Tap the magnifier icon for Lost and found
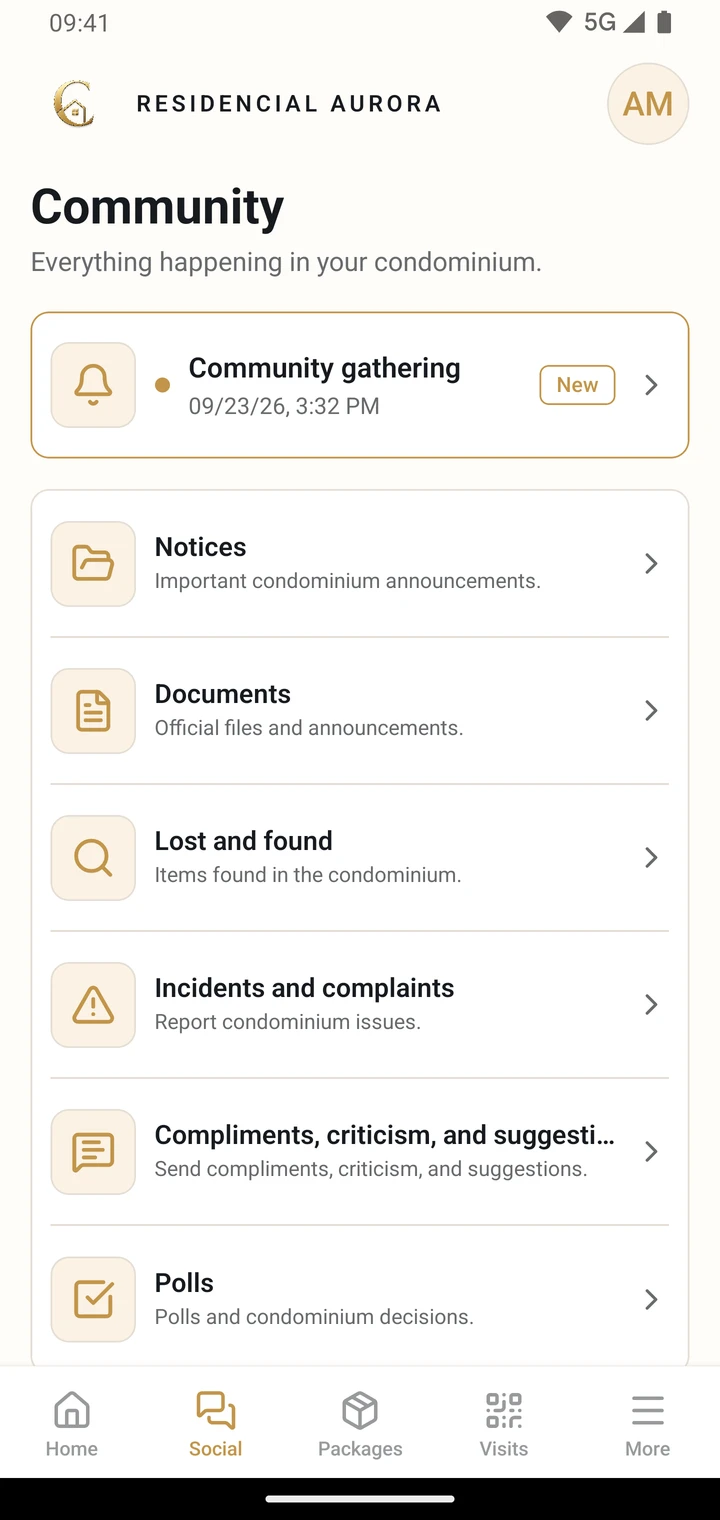720x1520 pixels. click(x=93, y=858)
